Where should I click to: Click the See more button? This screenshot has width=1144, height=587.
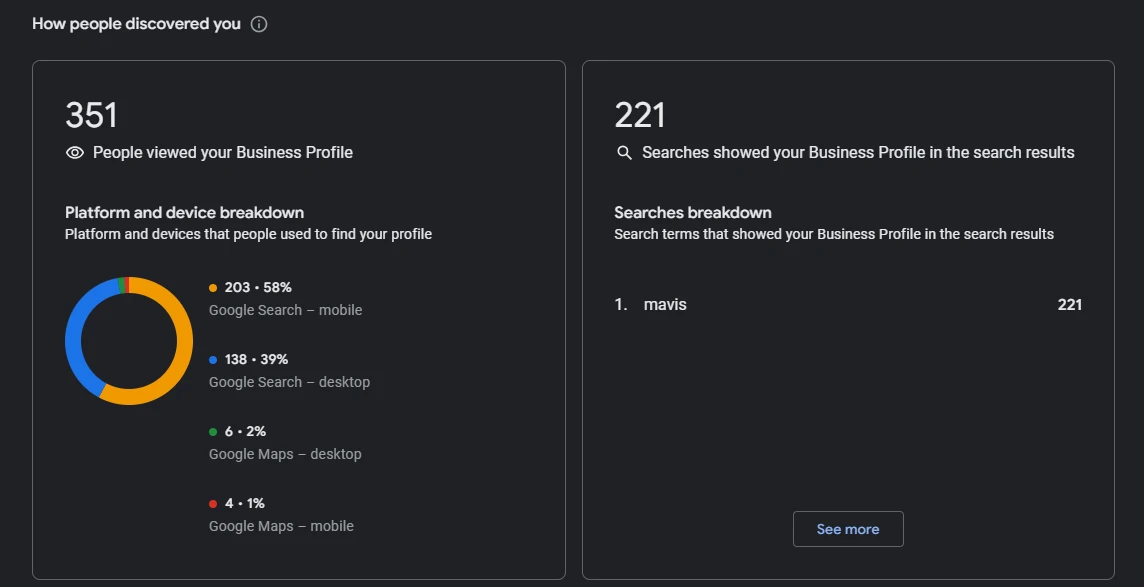pyautogui.click(x=848, y=529)
